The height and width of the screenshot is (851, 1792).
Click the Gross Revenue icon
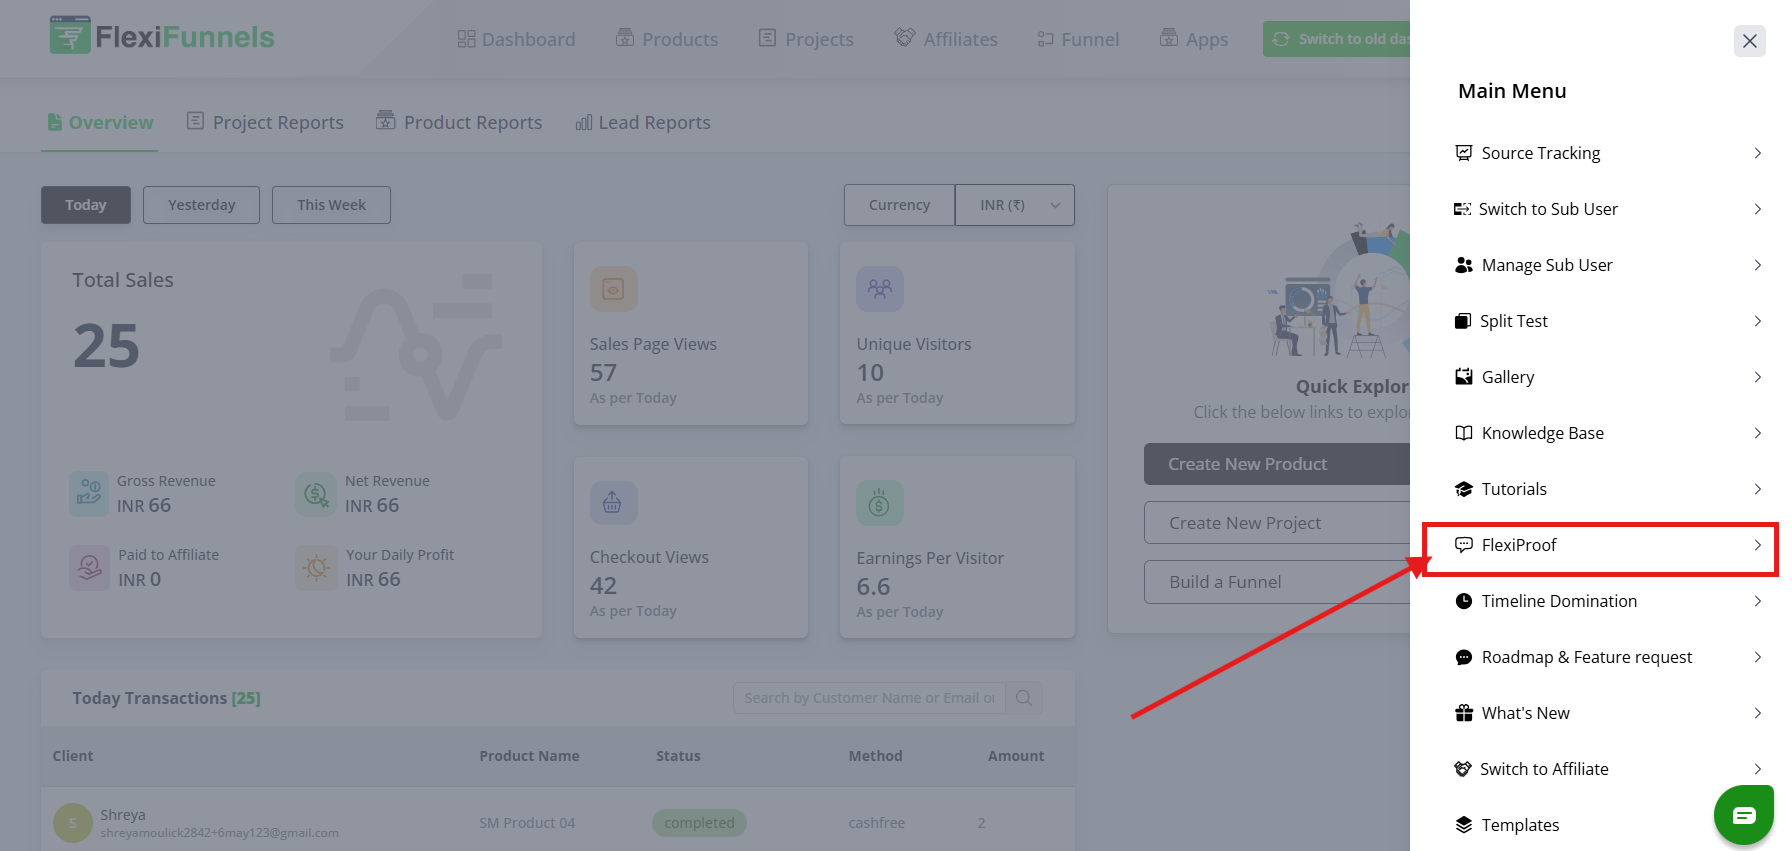89,494
